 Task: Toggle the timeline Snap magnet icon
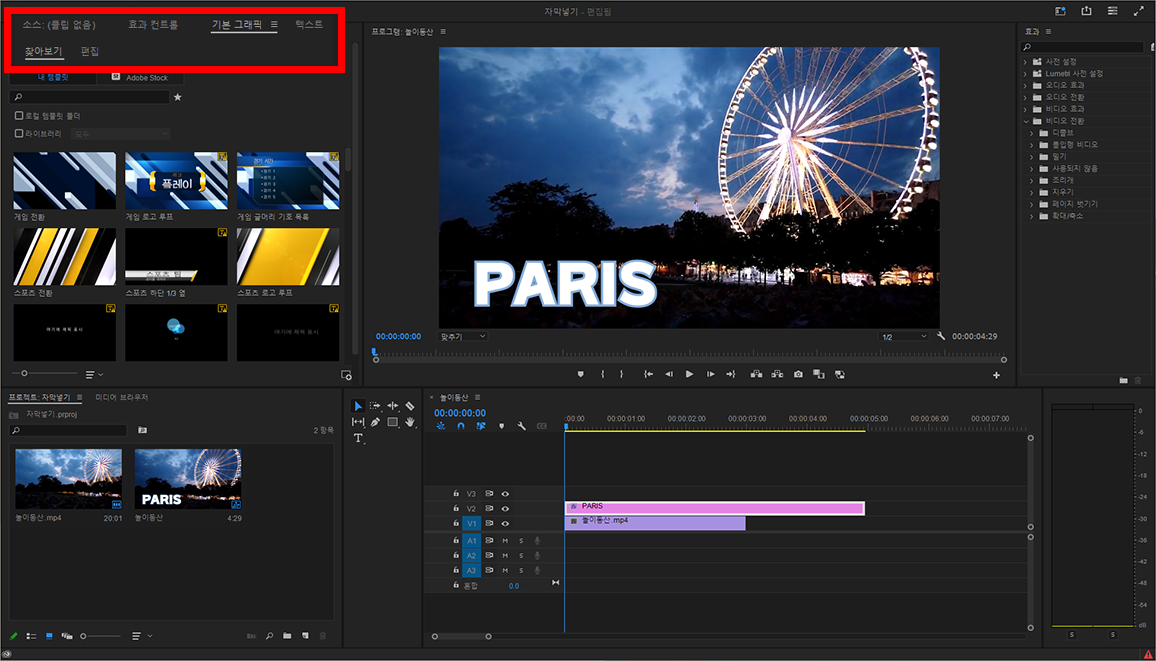pyautogui.click(x=461, y=426)
